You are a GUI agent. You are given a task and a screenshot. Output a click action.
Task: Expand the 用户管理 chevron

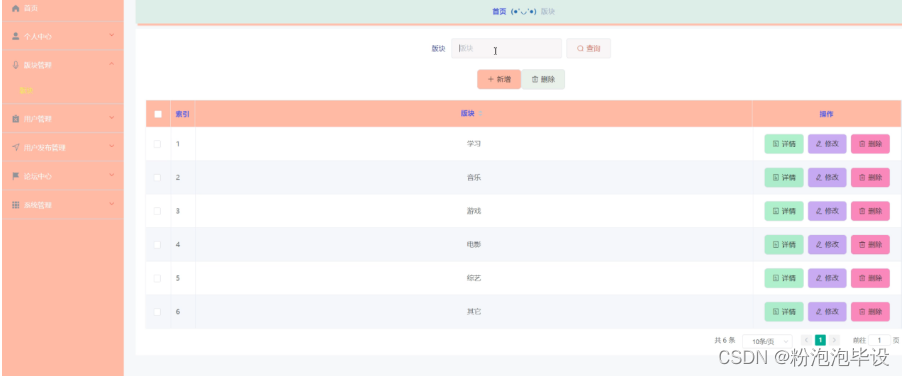(x=111, y=118)
